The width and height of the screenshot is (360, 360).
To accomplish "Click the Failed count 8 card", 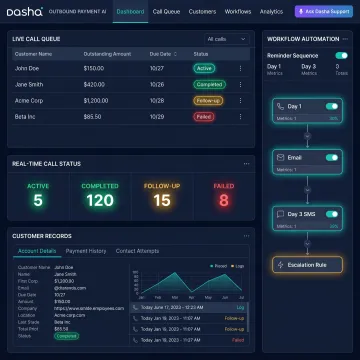I will tap(224, 197).
